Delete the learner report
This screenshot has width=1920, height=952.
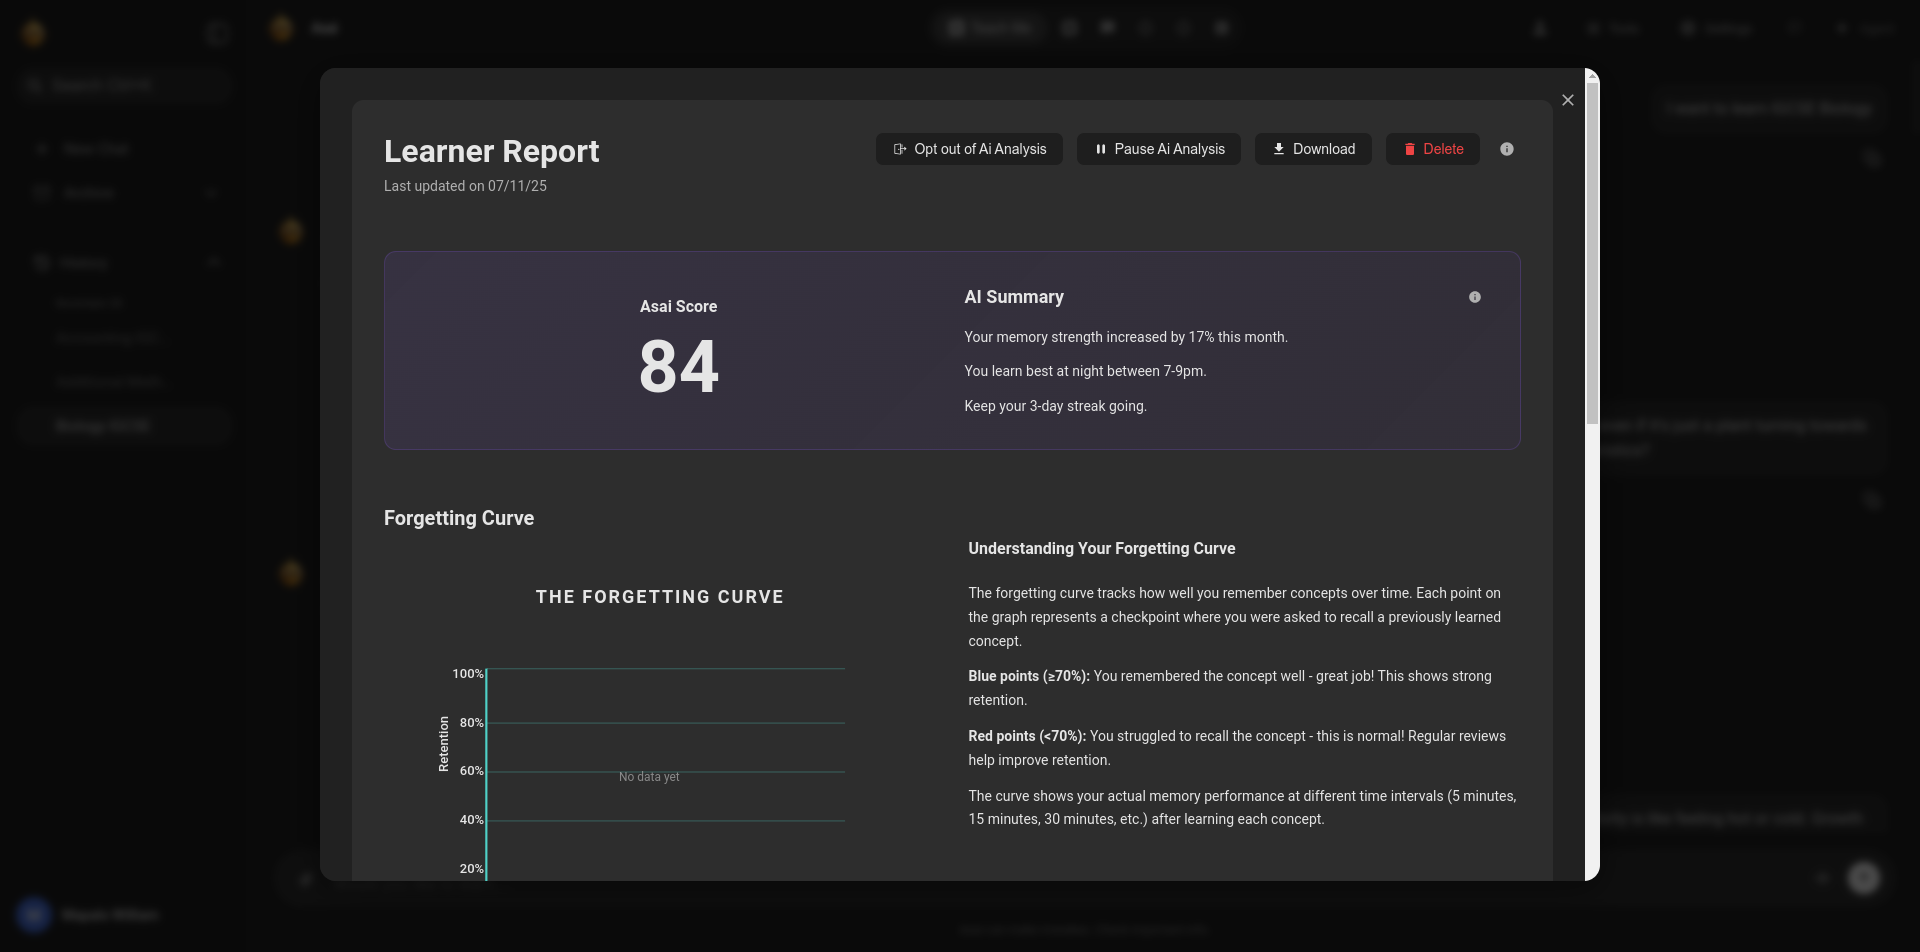(x=1432, y=149)
